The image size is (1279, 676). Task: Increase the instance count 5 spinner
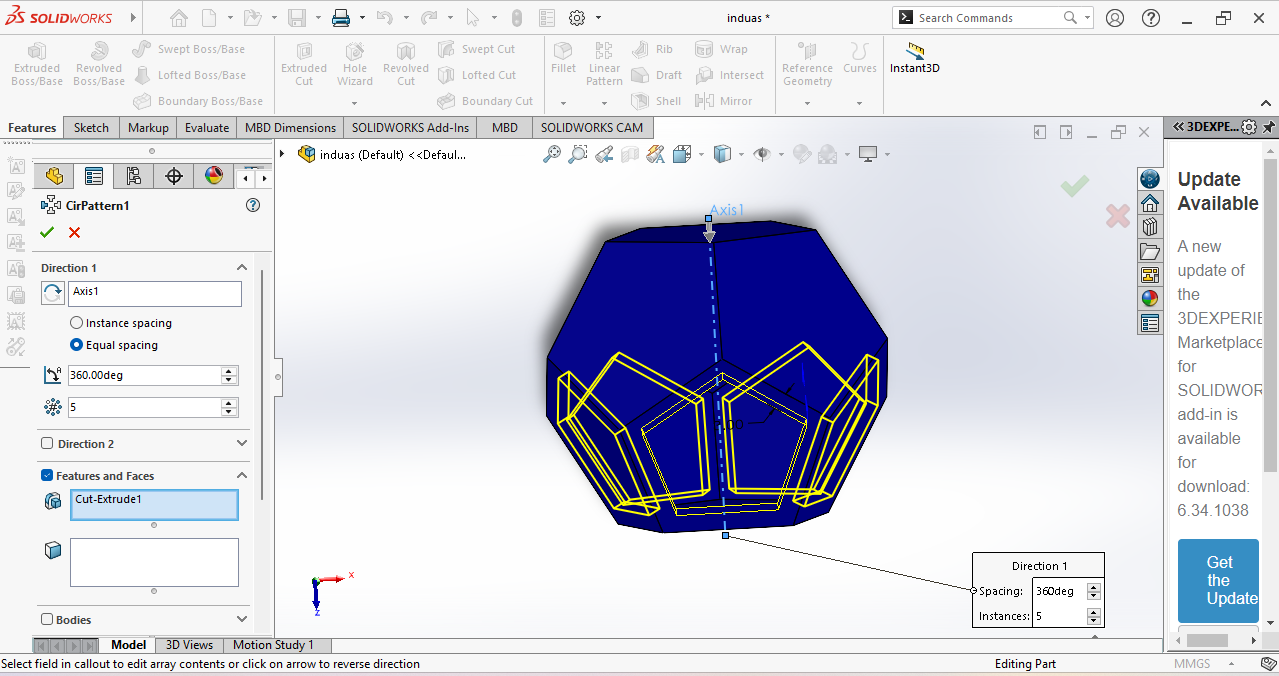point(230,403)
